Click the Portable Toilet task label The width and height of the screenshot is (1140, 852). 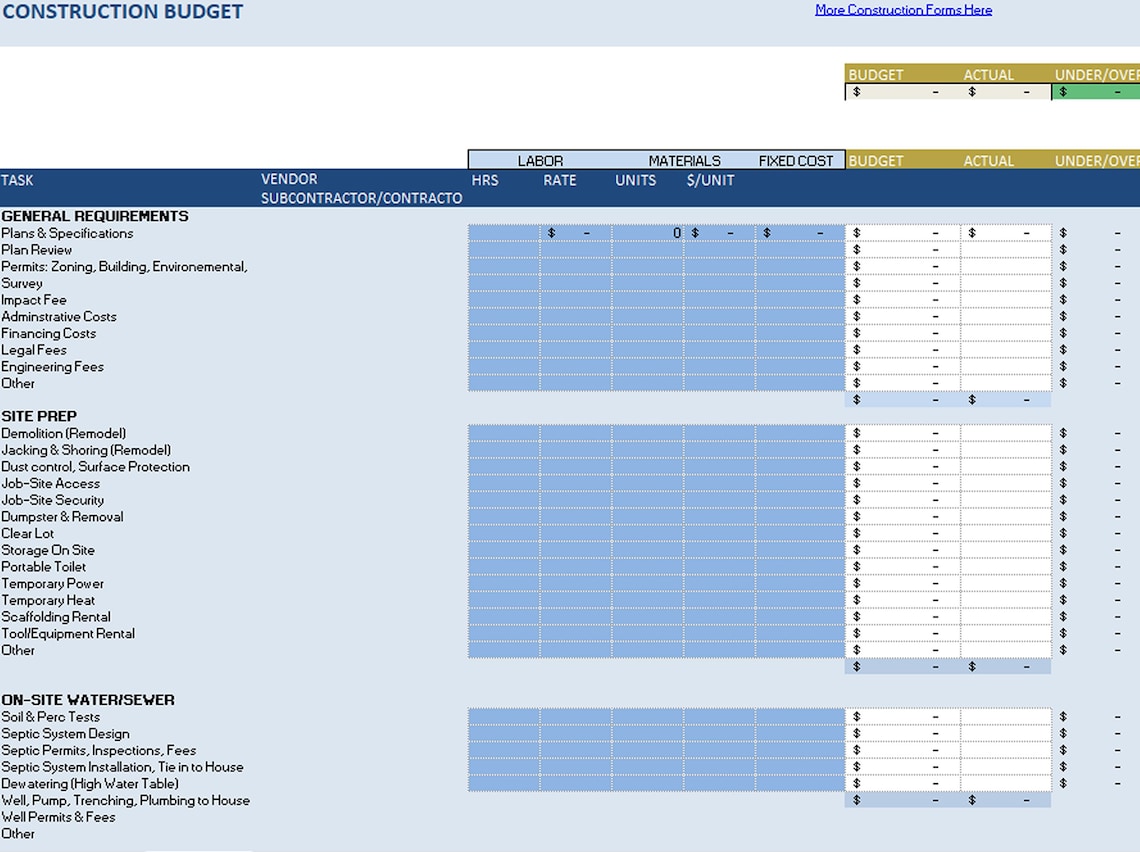[43, 567]
